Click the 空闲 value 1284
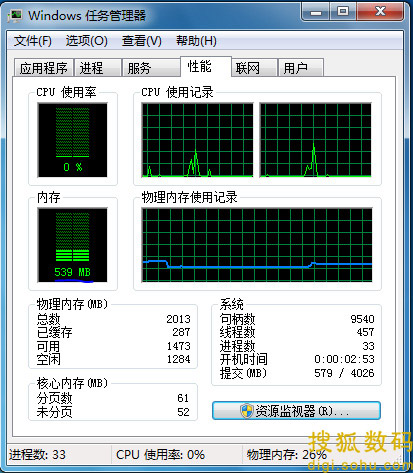 pyautogui.click(x=178, y=359)
